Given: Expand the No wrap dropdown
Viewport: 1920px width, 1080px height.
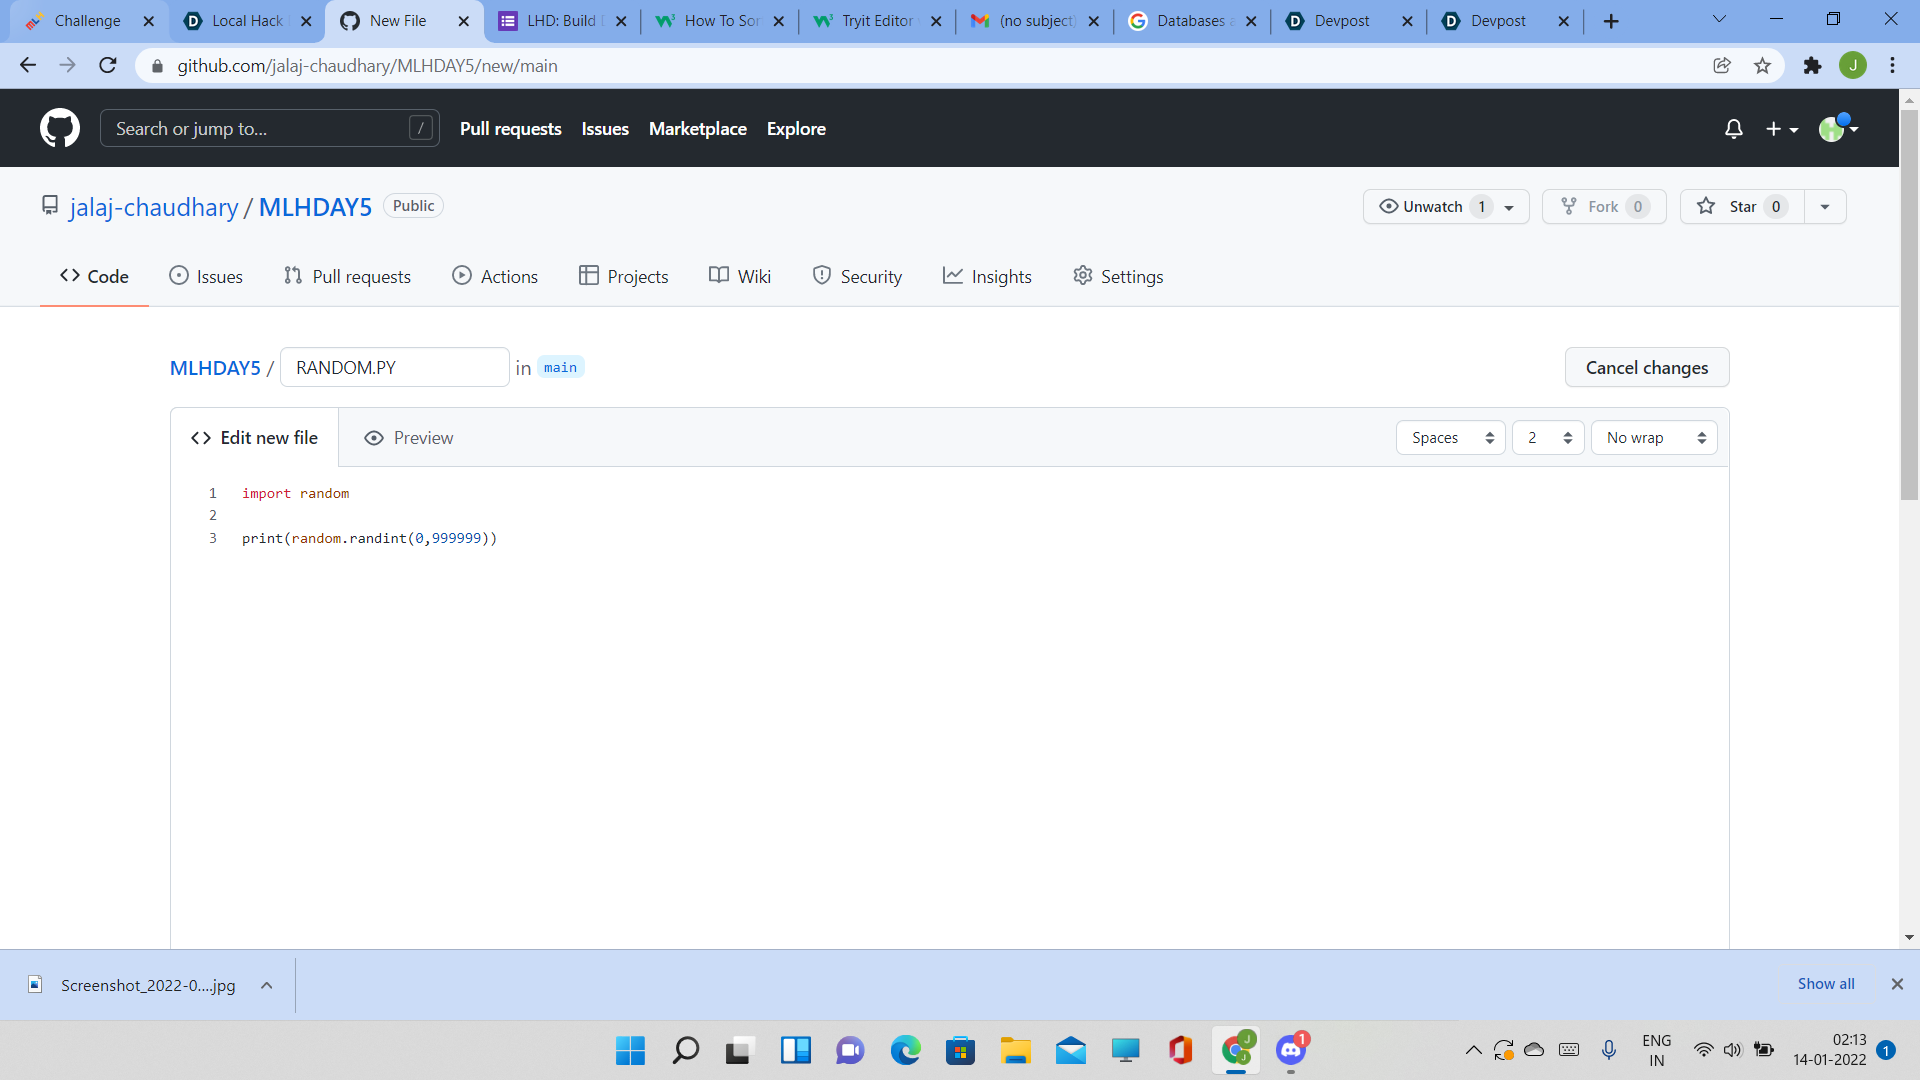Looking at the screenshot, I should coord(1653,438).
